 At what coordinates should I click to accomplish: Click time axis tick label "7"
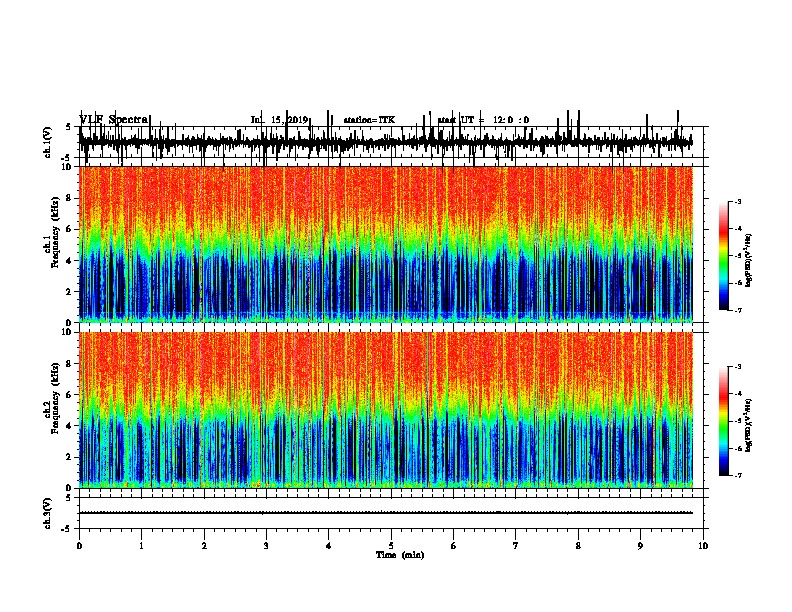pos(516,546)
